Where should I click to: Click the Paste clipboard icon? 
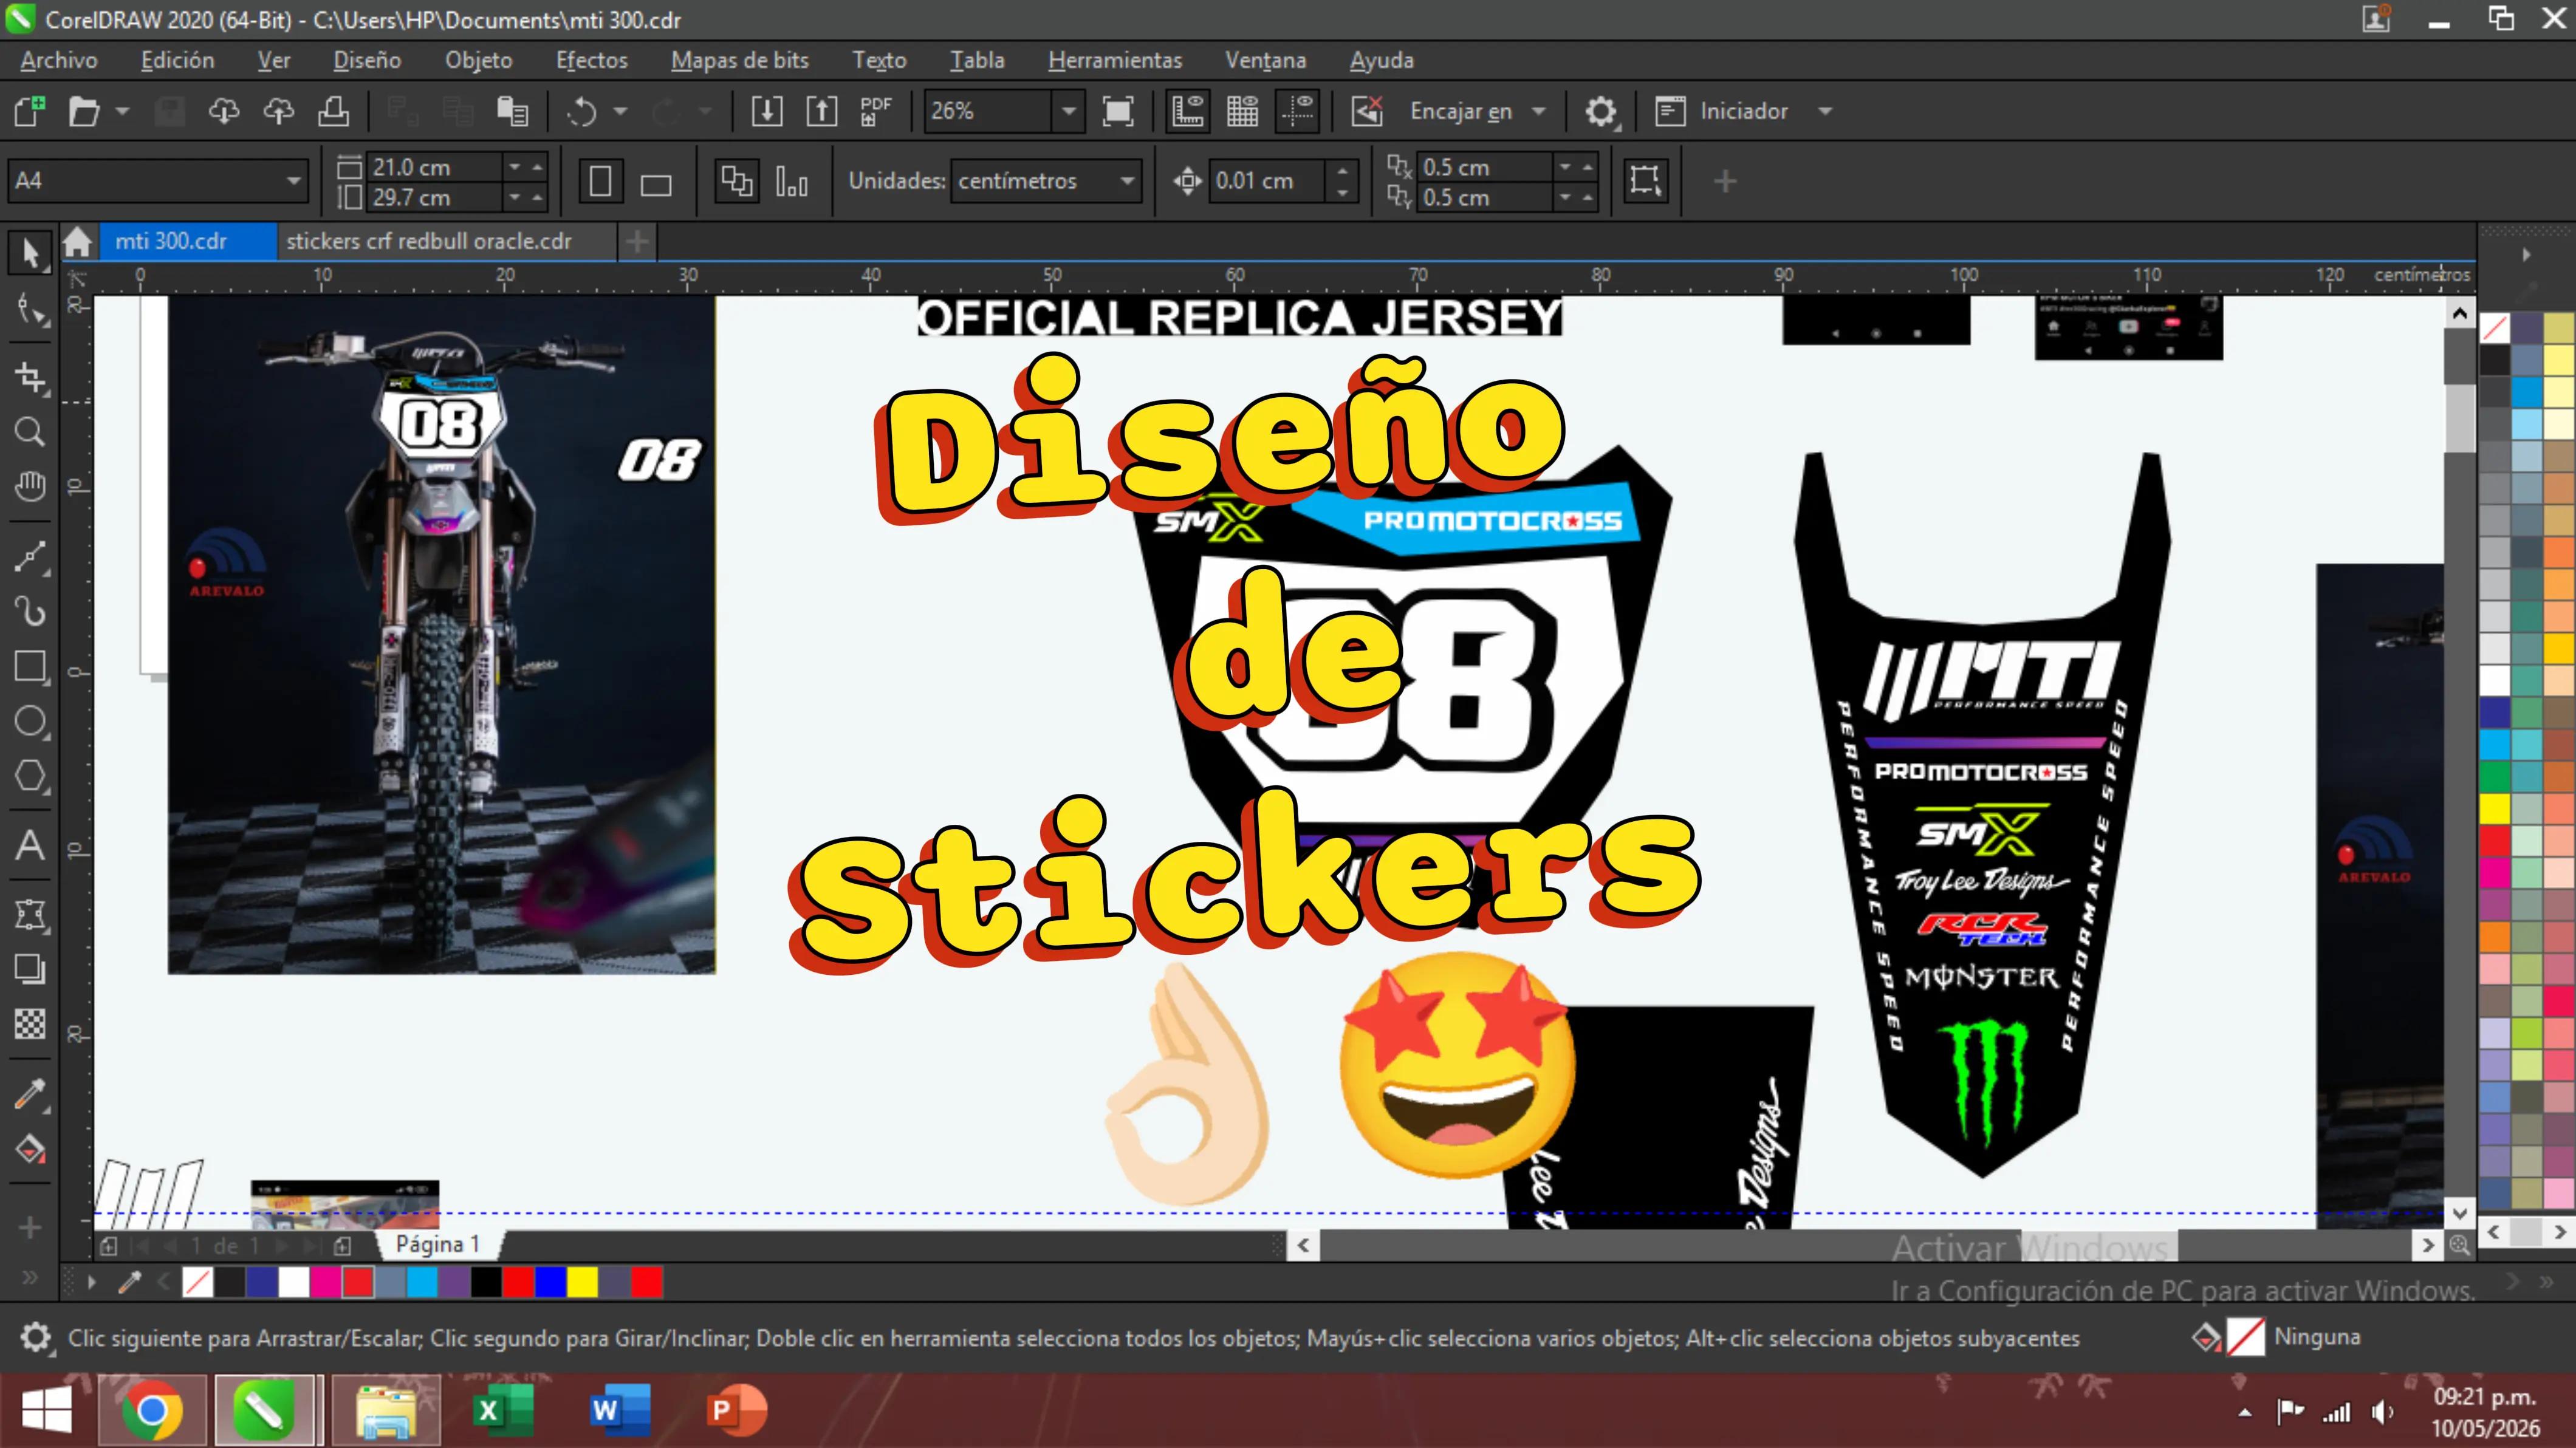512,111
